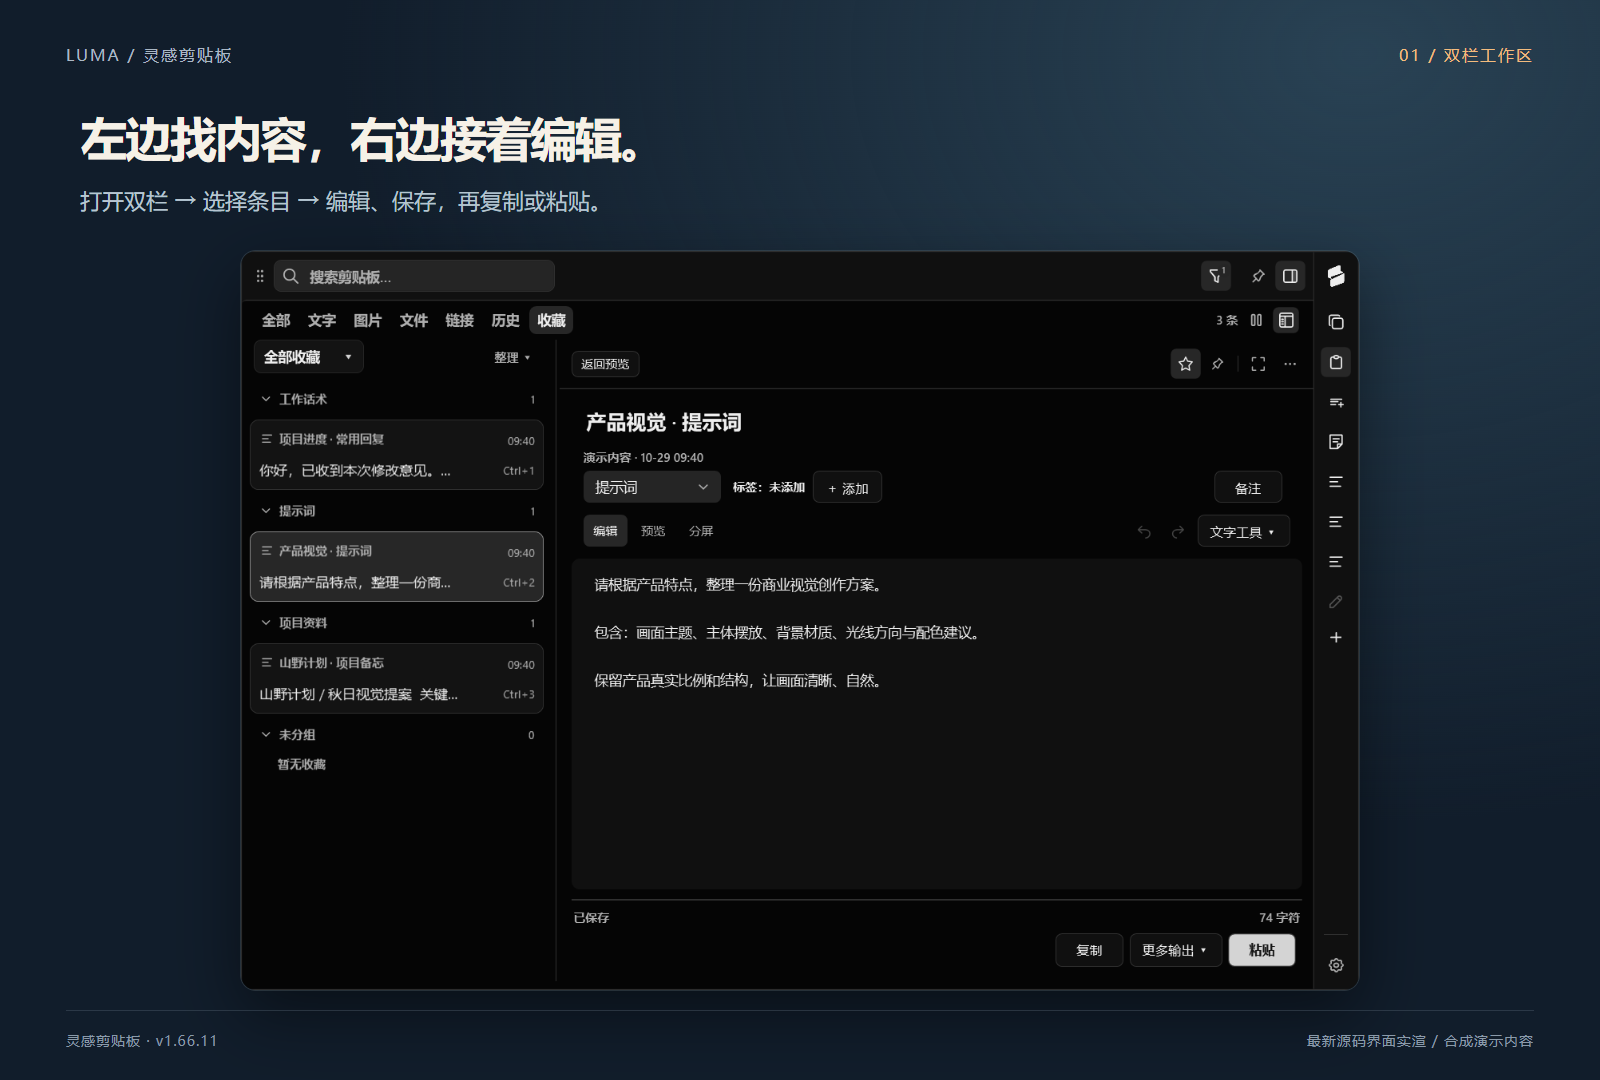Switch to the 历史 tab
The height and width of the screenshot is (1080, 1600).
pyautogui.click(x=506, y=320)
